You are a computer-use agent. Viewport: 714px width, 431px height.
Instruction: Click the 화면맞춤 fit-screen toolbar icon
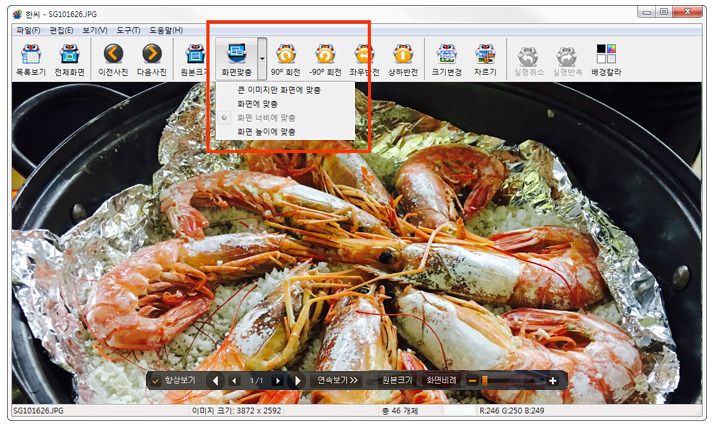pos(236,59)
